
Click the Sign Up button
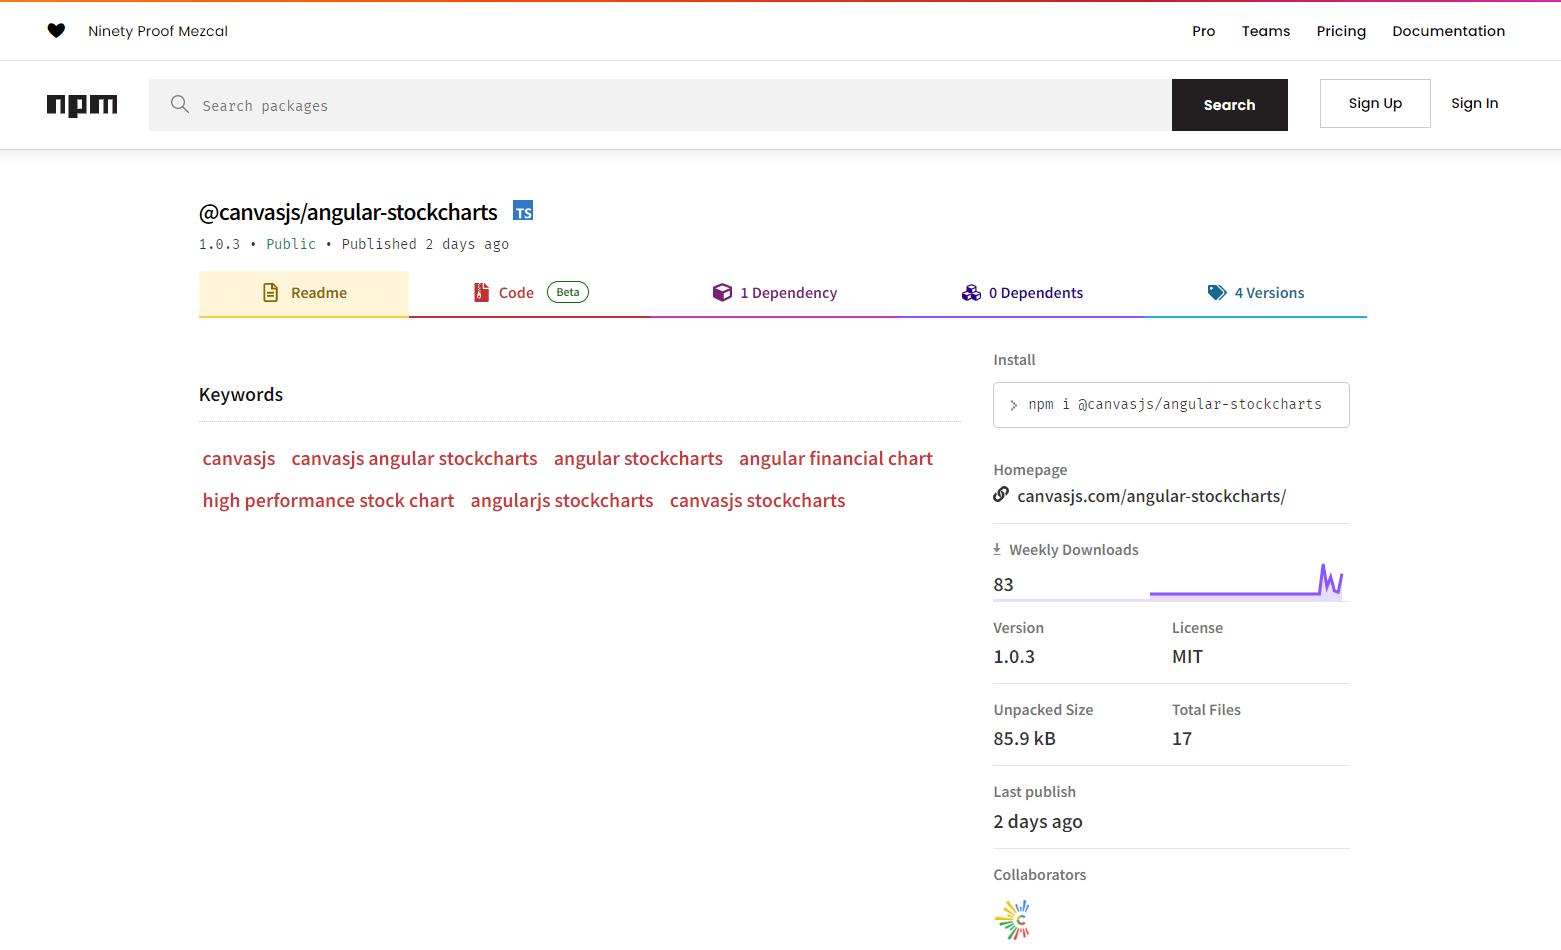click(1375, 103)
